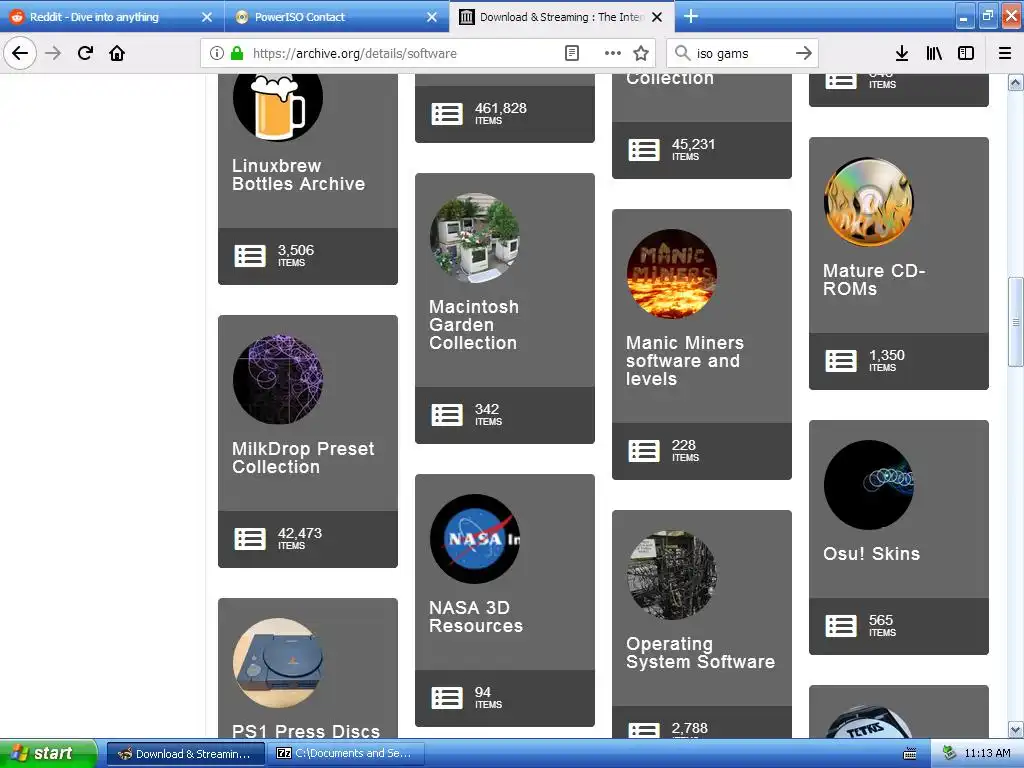Click the PlayStation console thumbnail

[278, 662]
